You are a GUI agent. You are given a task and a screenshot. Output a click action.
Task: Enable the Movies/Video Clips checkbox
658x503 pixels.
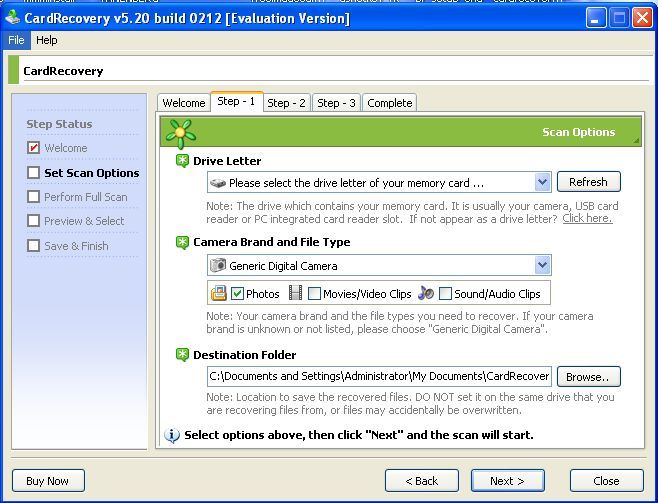click(x=314, y=294)
